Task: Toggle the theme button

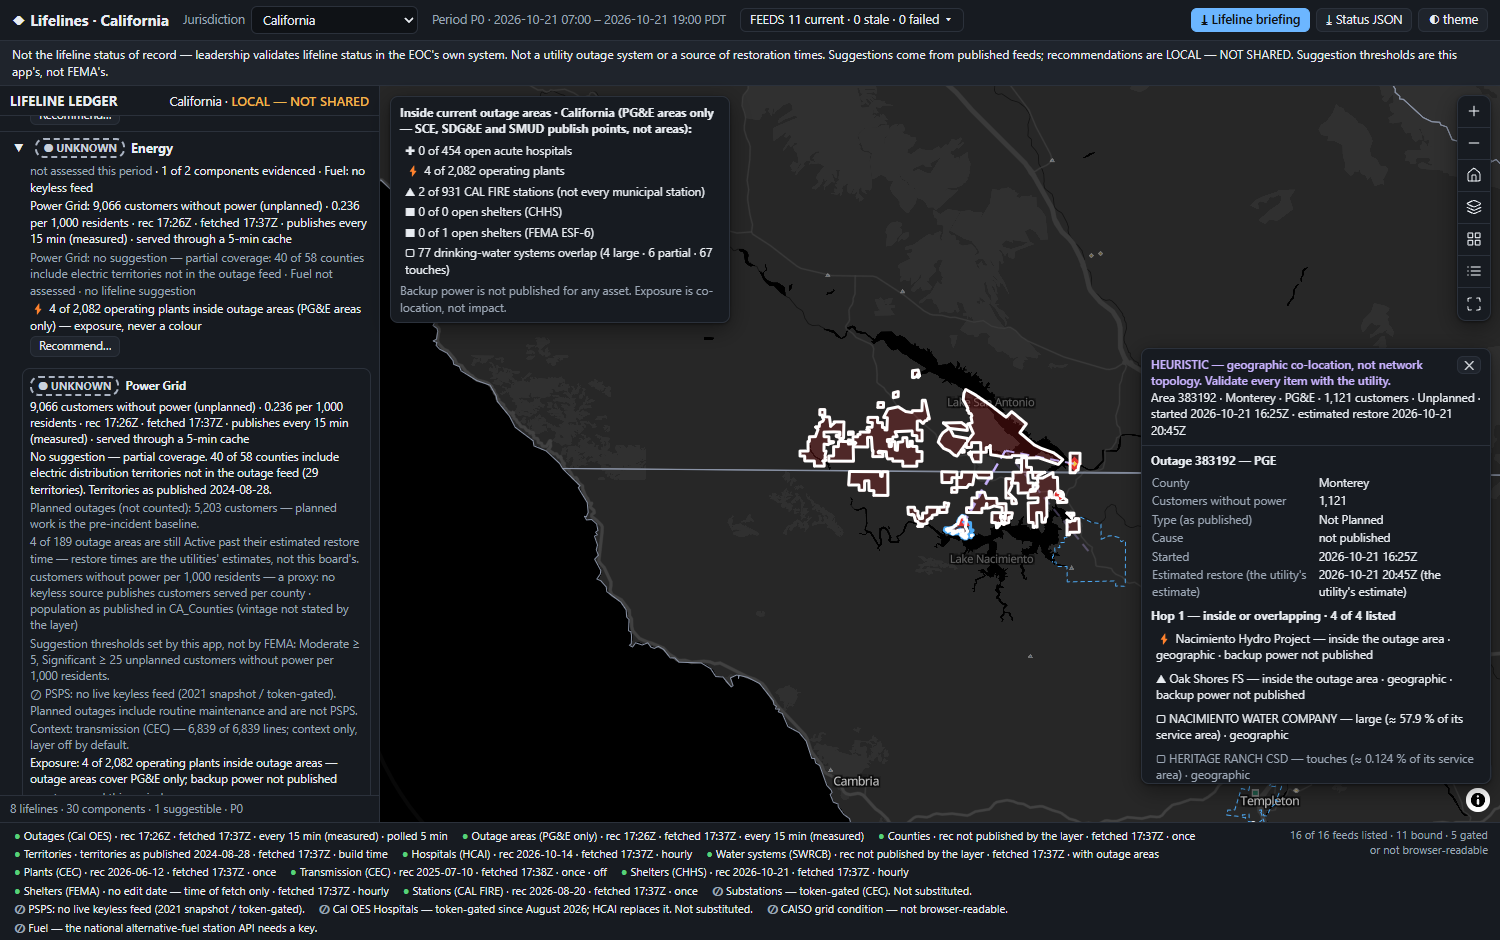Action: pos(1453,20)
